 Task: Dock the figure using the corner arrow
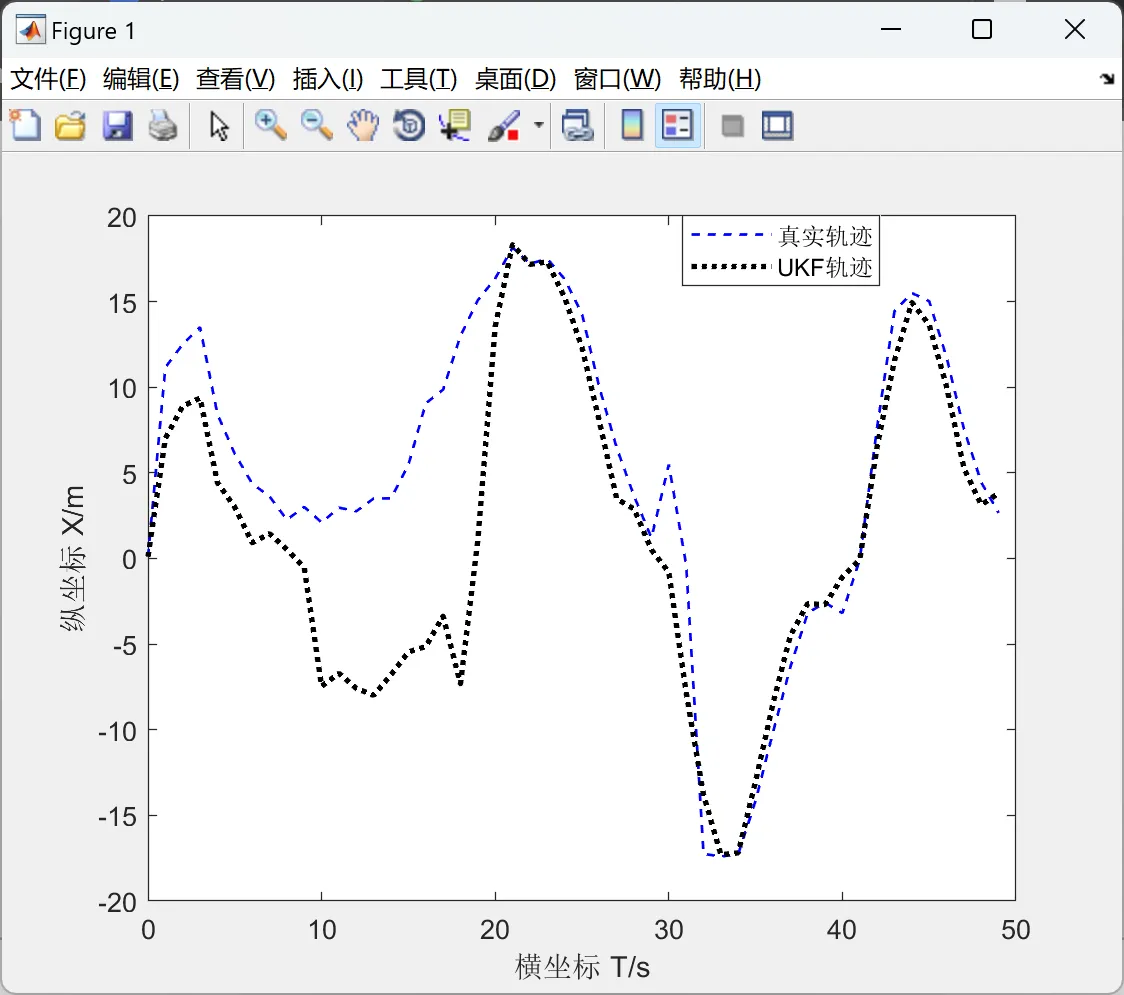[1108, 79]
